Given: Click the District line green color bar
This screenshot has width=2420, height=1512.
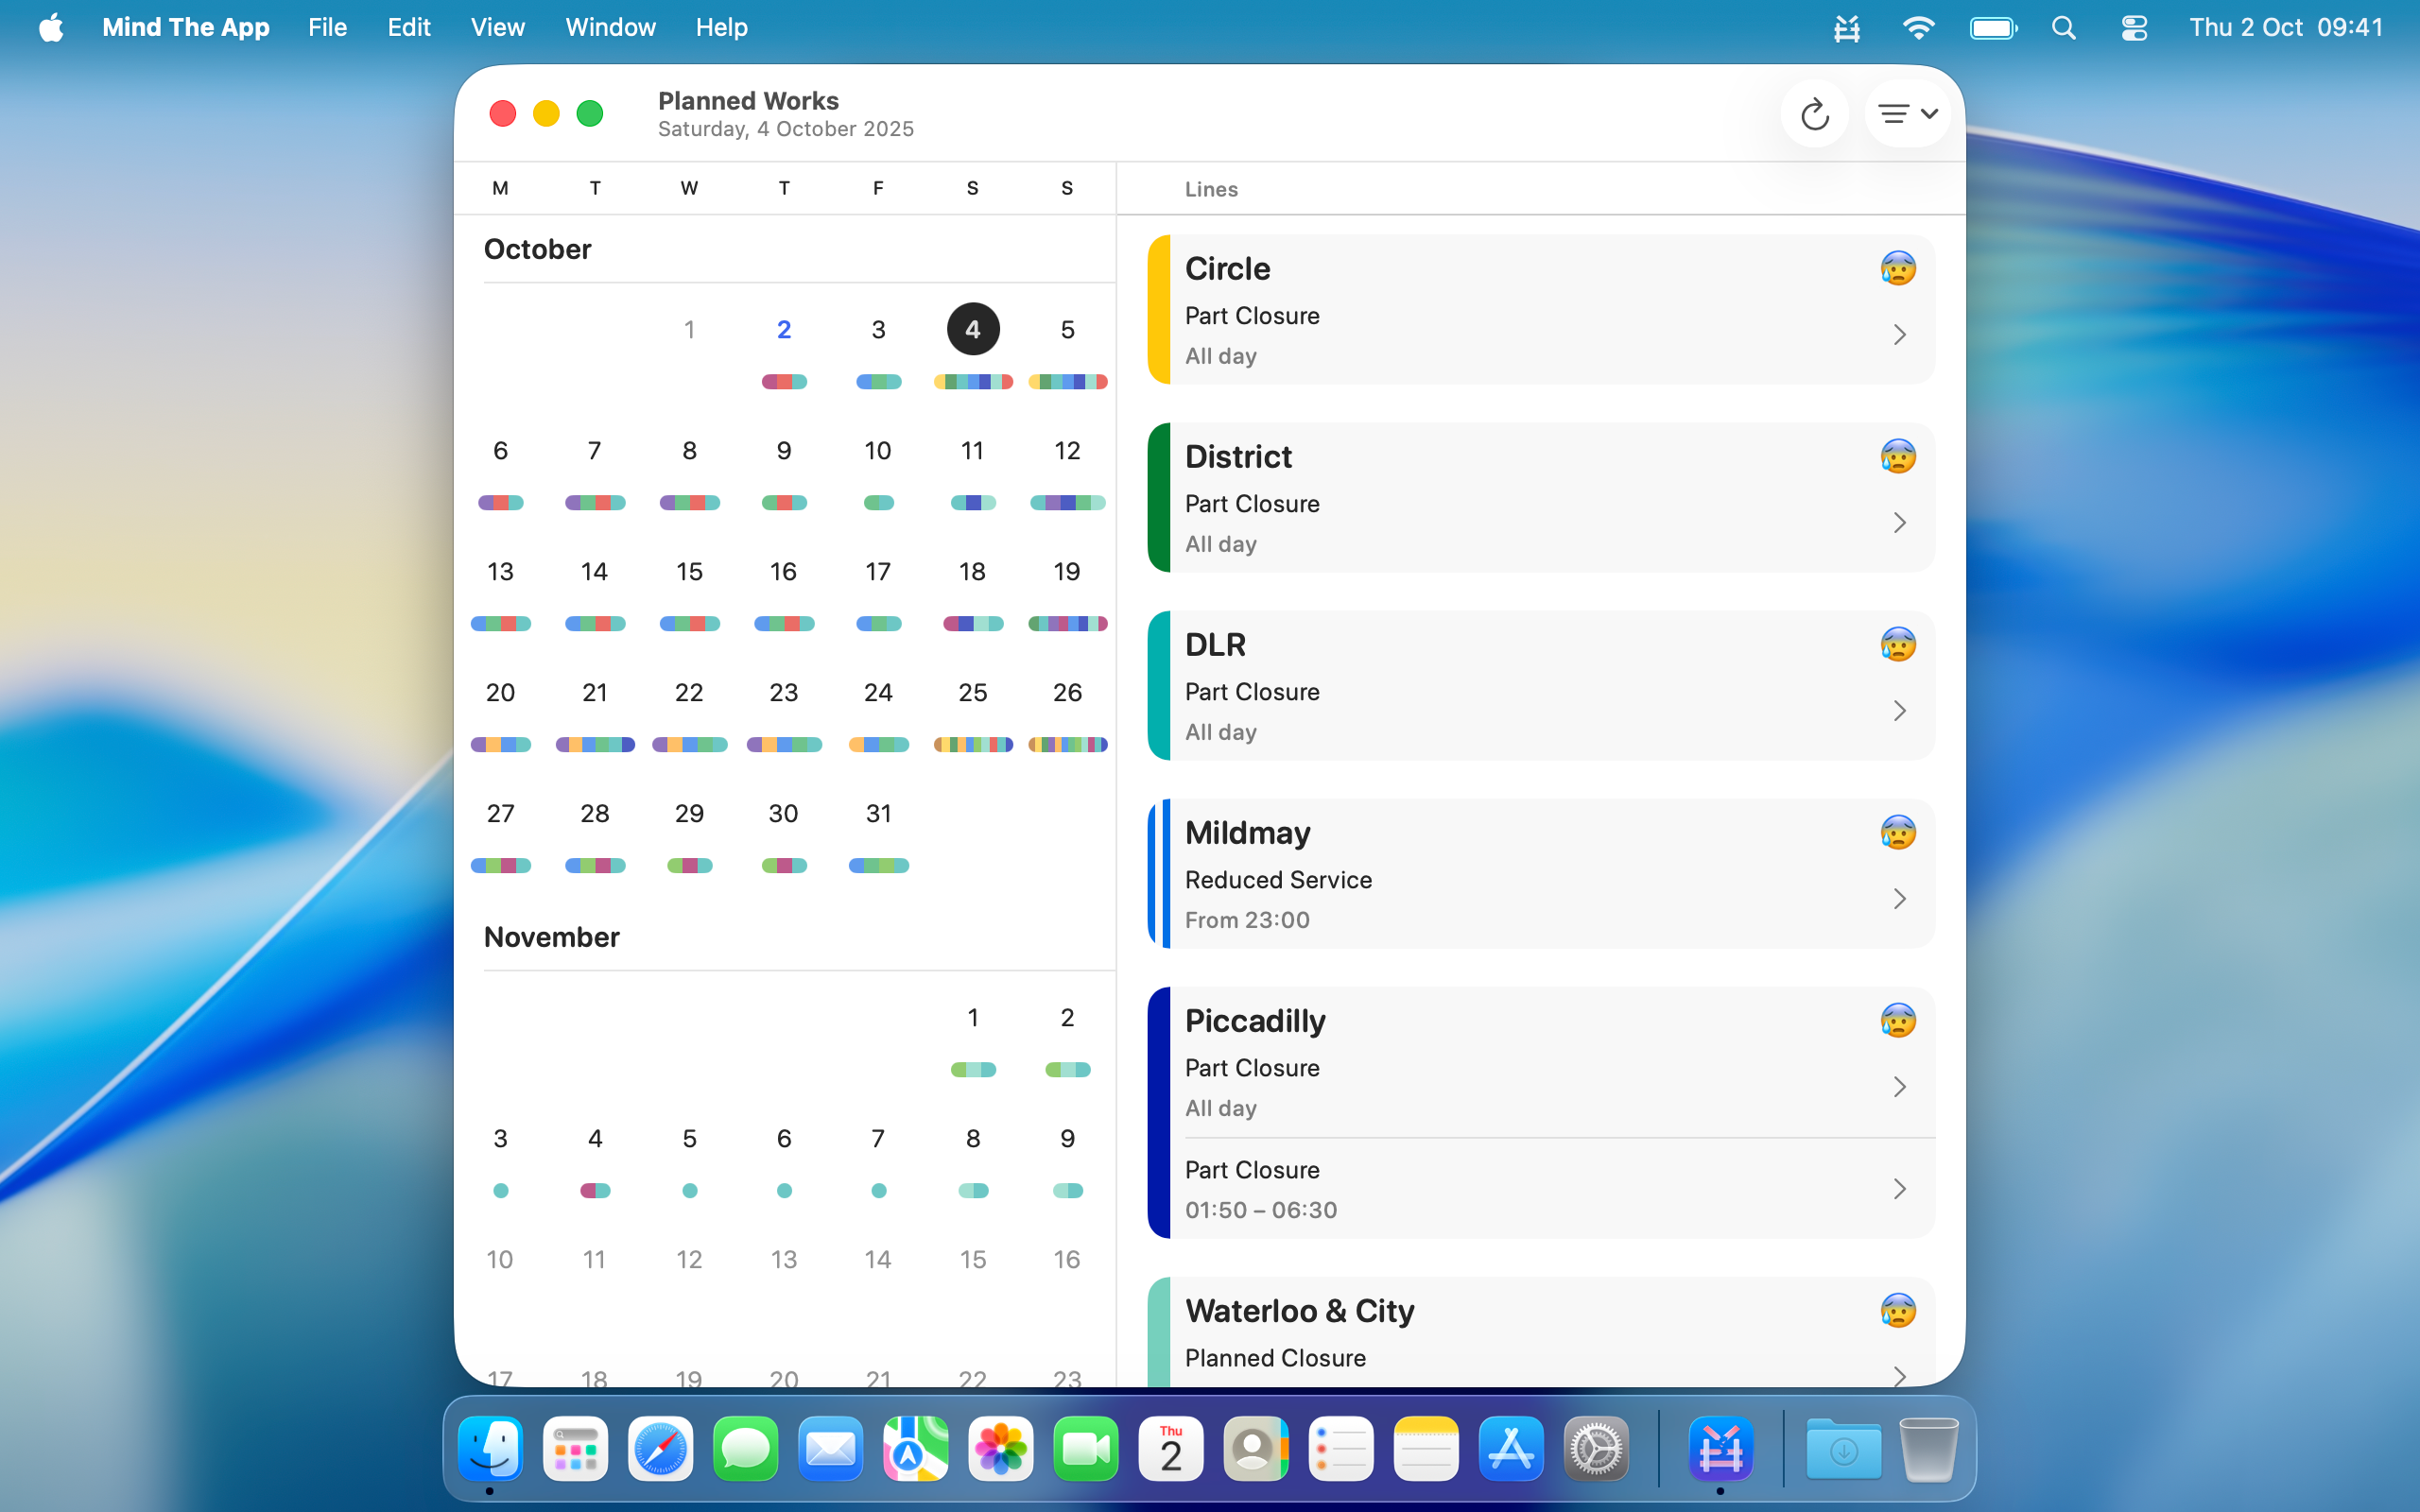Looking at the screenshot, I should coord(1159,498).
